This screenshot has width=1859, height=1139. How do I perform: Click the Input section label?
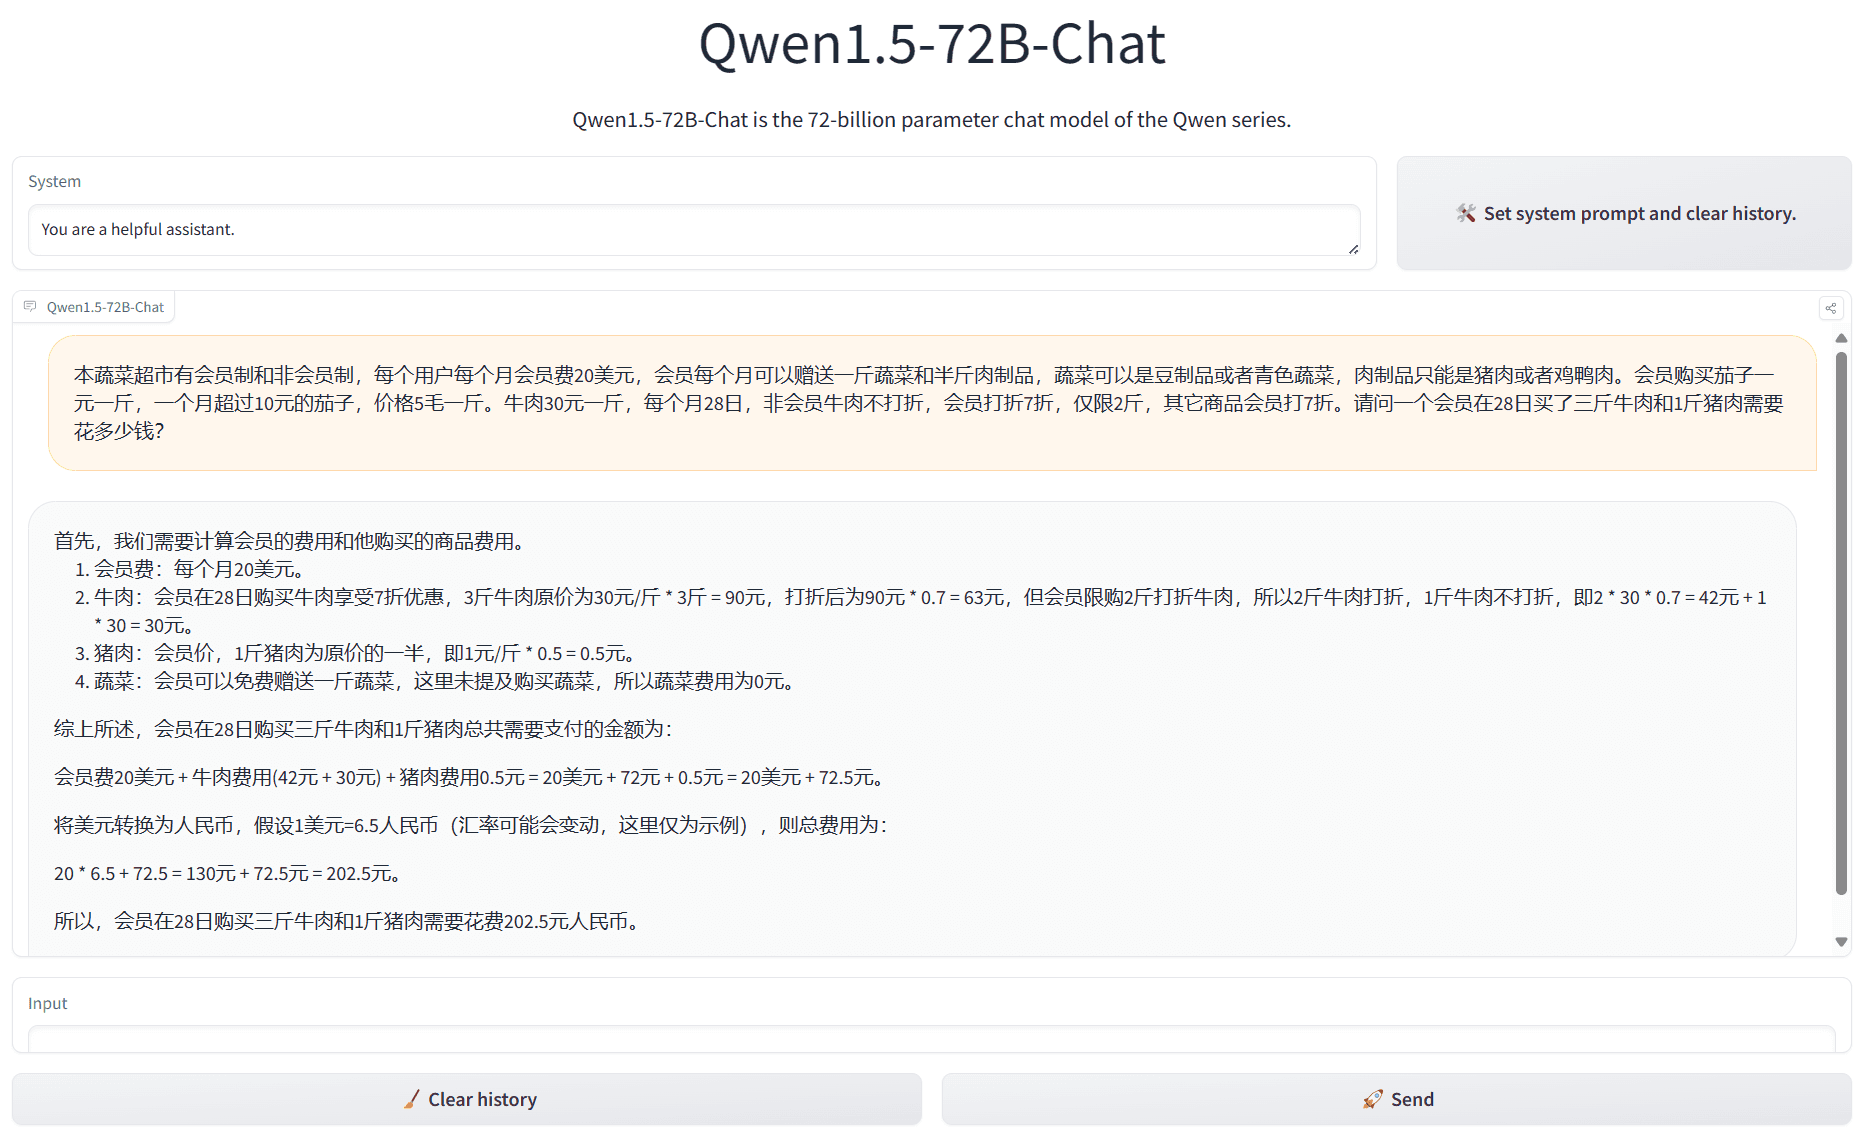coord(47,1003)
